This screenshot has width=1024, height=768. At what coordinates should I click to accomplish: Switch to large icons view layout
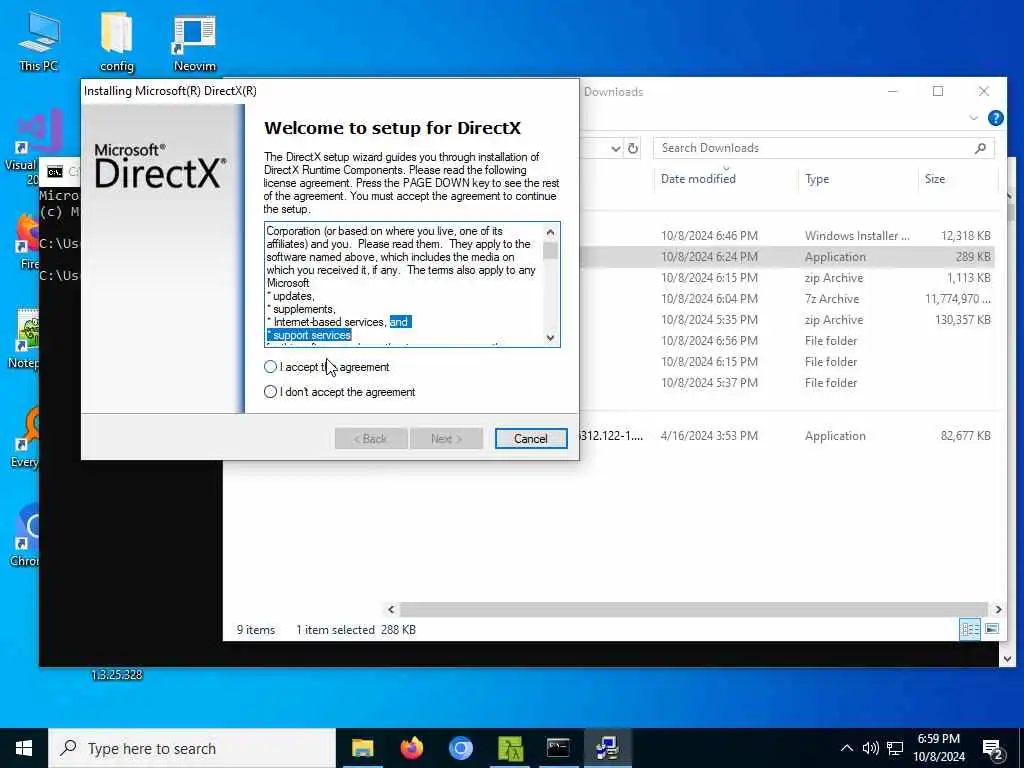(992, 630)
